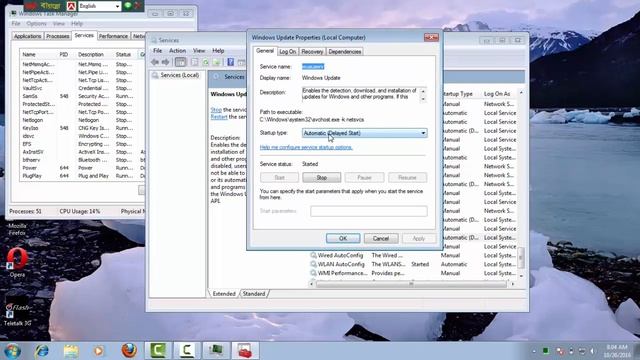The width and height of the screenshot is (640, 360).
Task: Switch to white Camtasia recorder taskbar button
Action: (187, 351)
